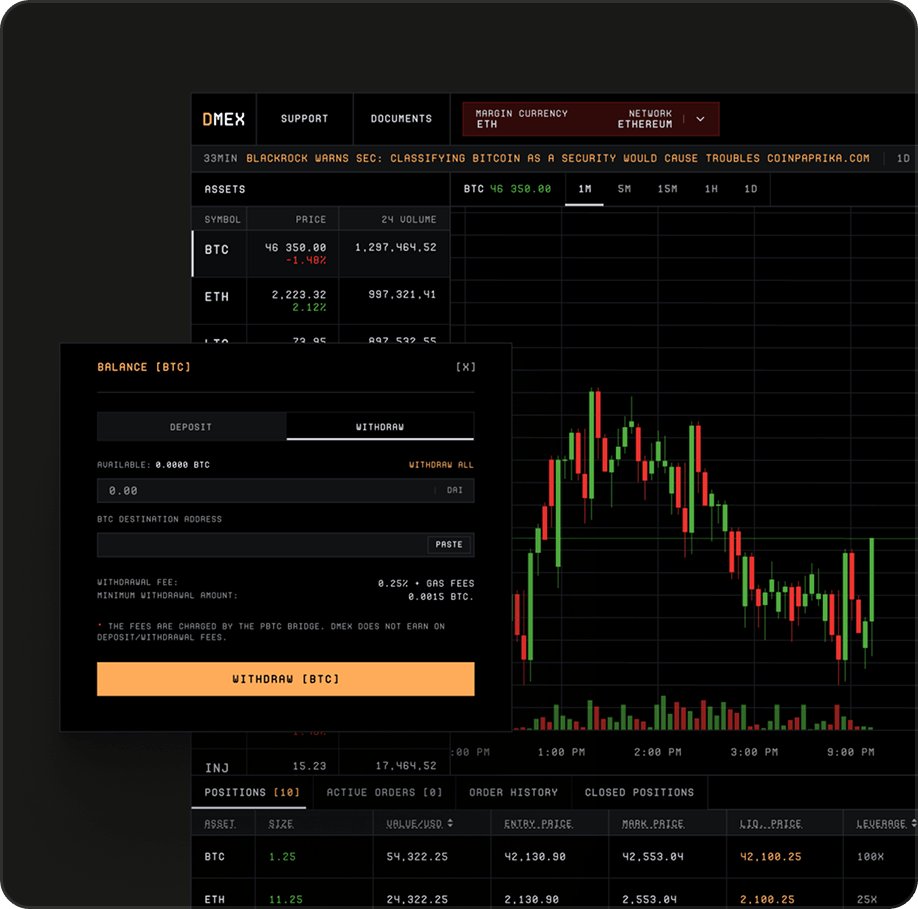918x909 pixels.
Task: Switch to the Deposit tab
Action: (191, 427)
